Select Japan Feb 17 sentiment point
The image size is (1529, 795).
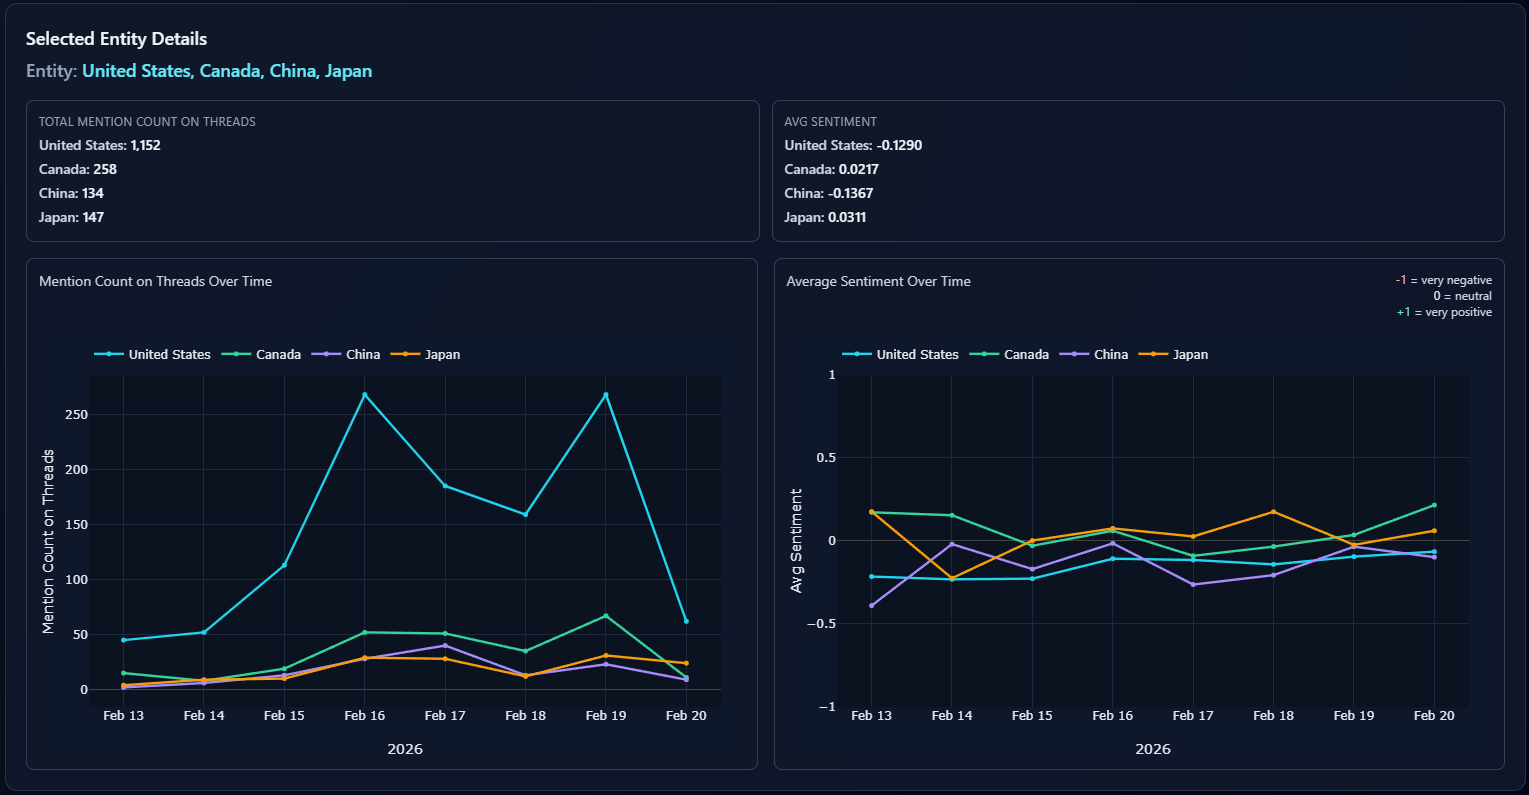click(x=1193, y=537)
